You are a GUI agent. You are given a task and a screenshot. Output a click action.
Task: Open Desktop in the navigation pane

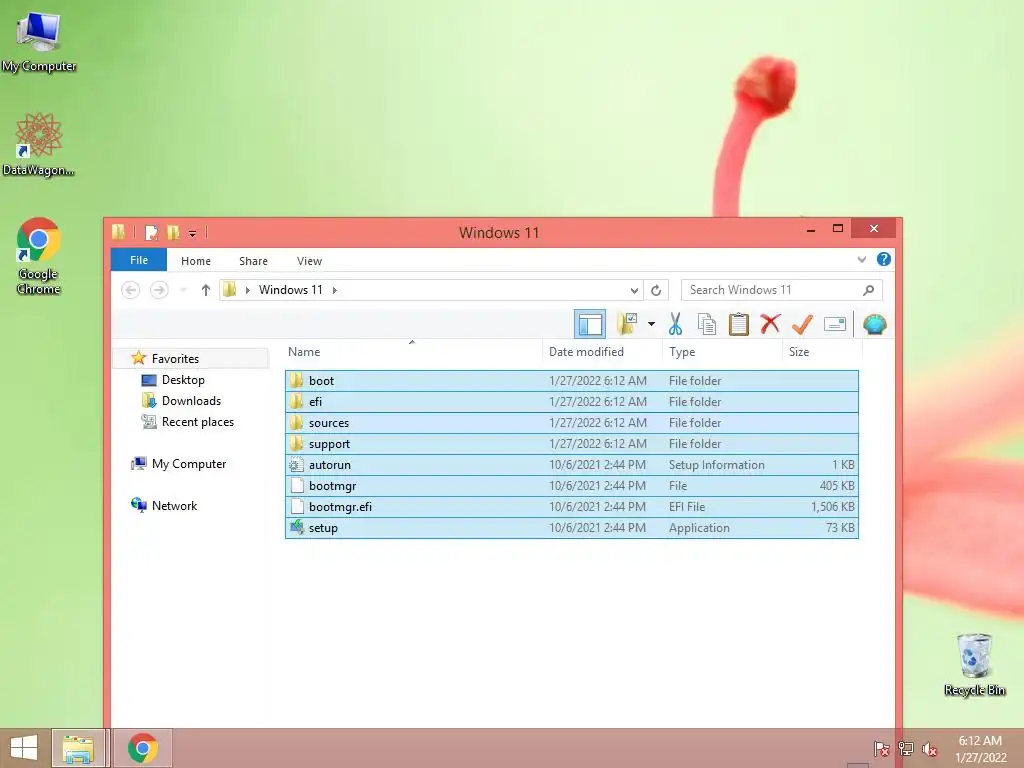coord(183,380)
